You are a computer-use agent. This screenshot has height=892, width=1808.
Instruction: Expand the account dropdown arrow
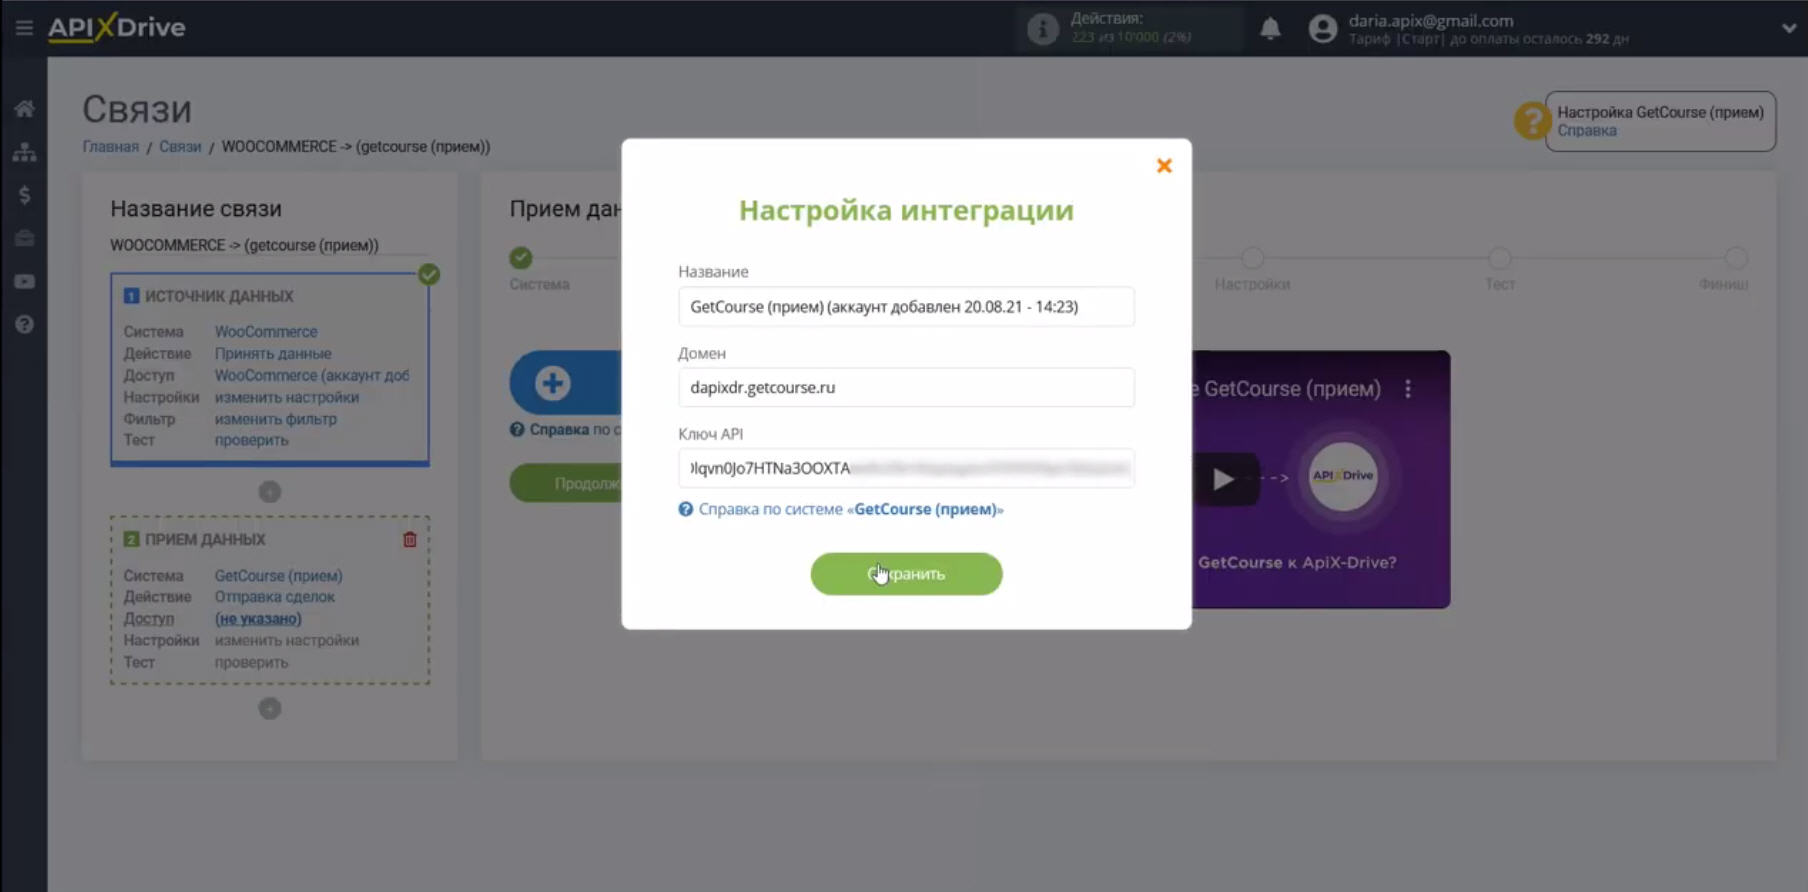pyautogui.click(x=1789, y=28)
